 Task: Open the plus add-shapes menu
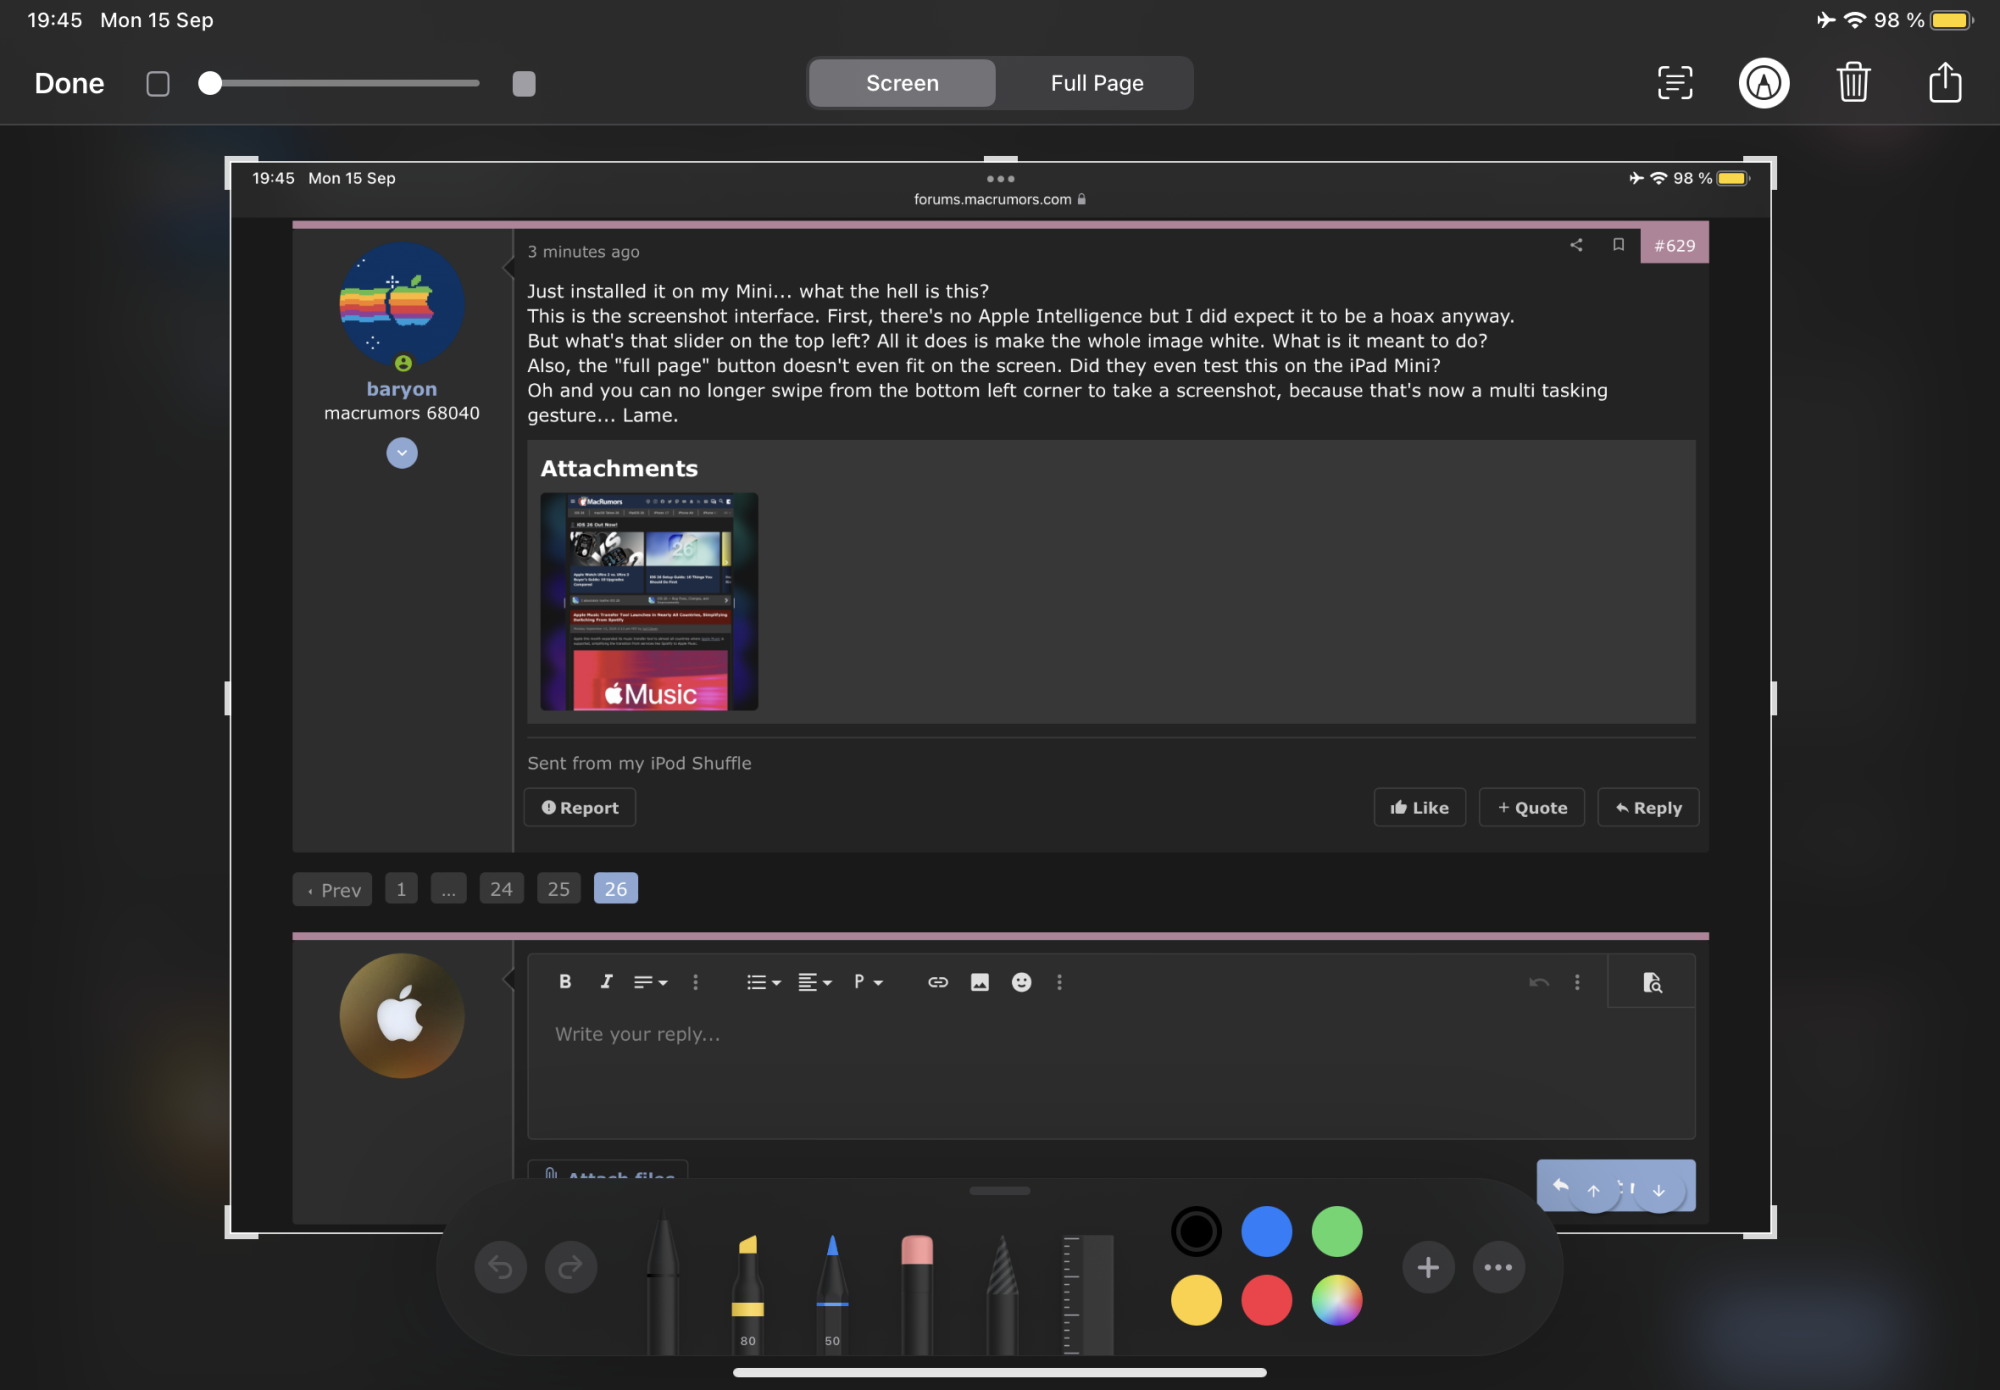(x=1428, y=1268)
